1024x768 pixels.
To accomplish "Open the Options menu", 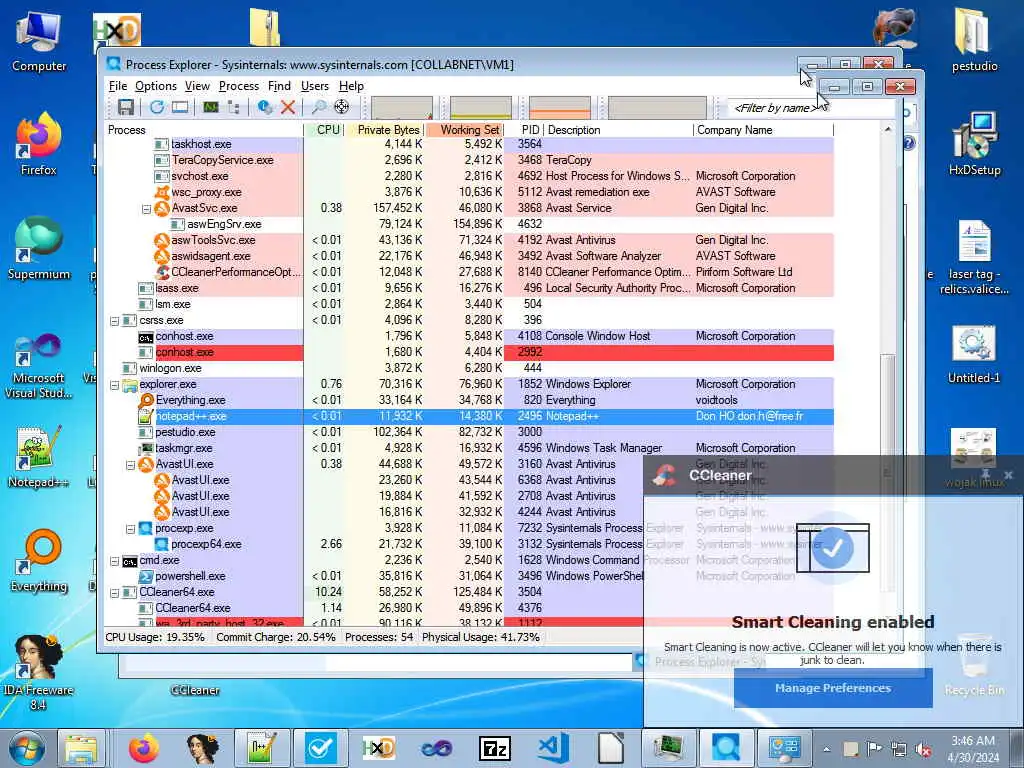I will (155, 86).
